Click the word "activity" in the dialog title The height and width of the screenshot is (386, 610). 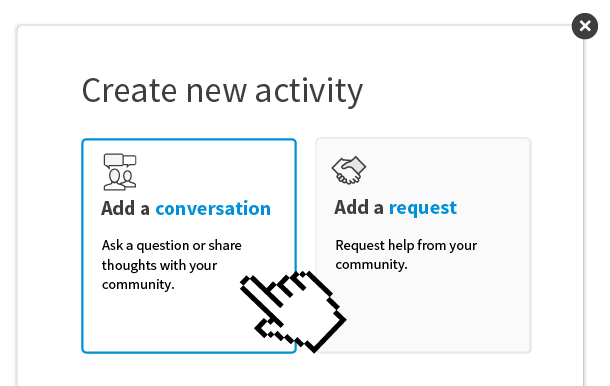[x=309, y=91]
